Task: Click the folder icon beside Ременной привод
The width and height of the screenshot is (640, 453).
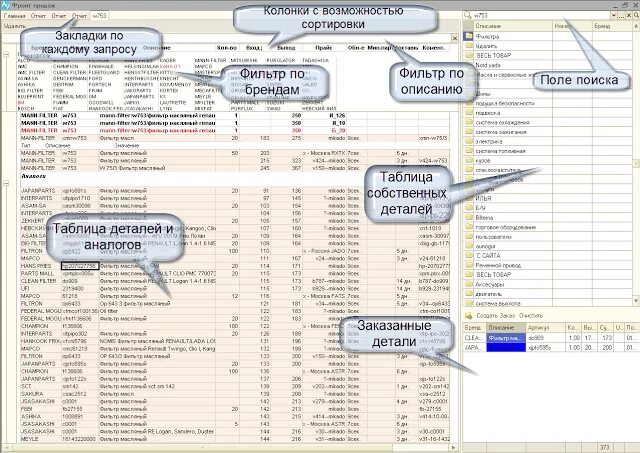Action: point(469,265)
